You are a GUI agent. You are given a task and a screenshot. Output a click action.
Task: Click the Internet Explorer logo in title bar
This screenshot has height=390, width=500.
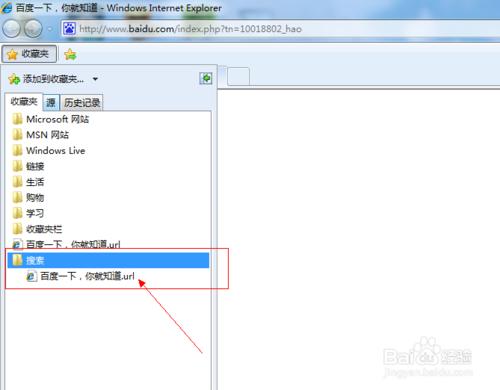[x=7, y=8]
